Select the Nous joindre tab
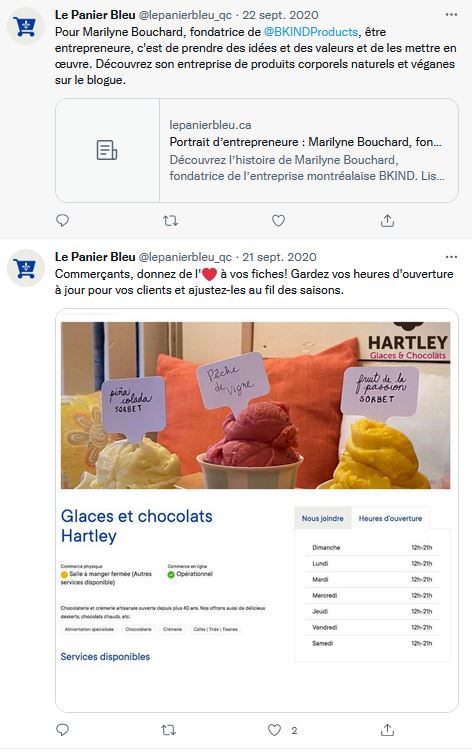Image resolution: width=472 pixels, height=754 pixels. tap(323, 518)
